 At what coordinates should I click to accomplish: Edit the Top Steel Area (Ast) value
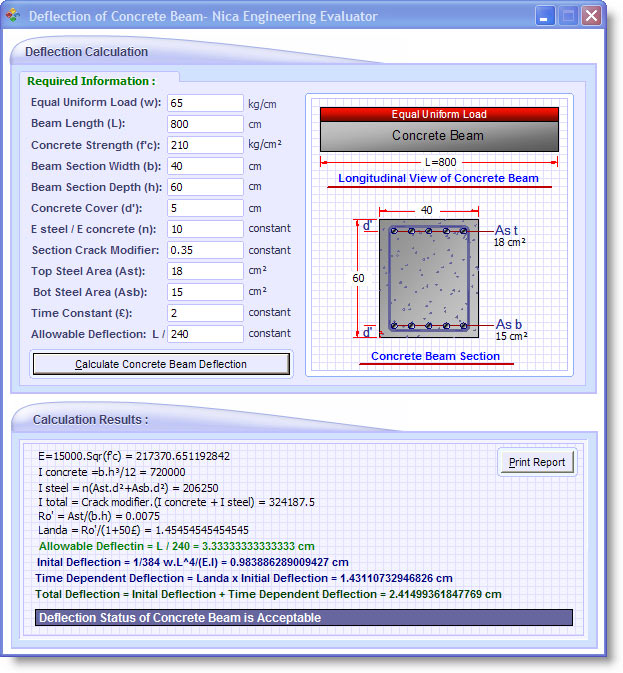click(205, 271)
